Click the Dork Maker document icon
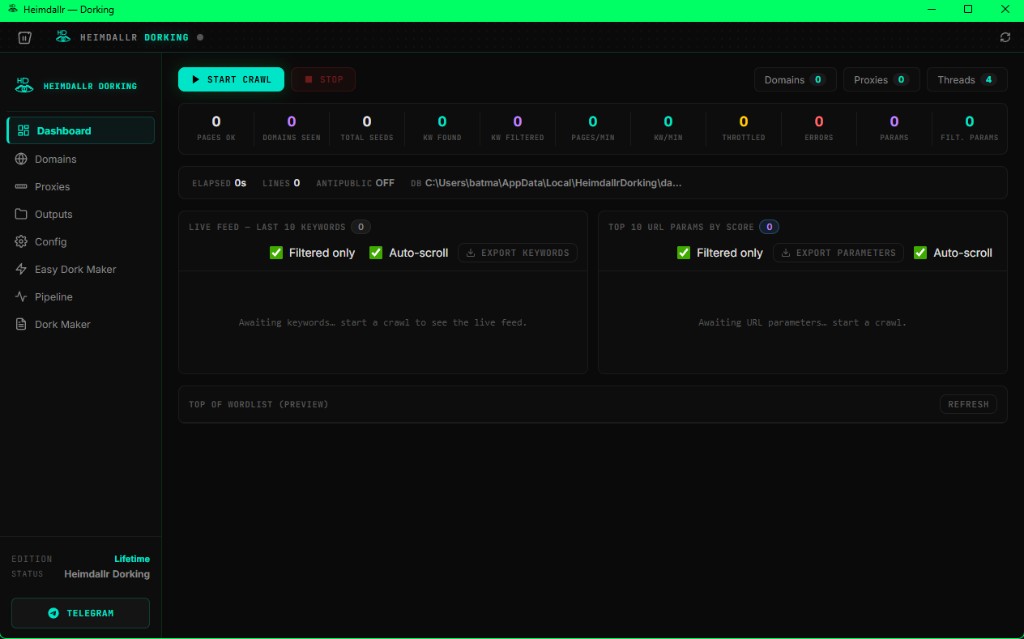The image size is (1024, 639). pyautogui.click(x=21, y=324)
